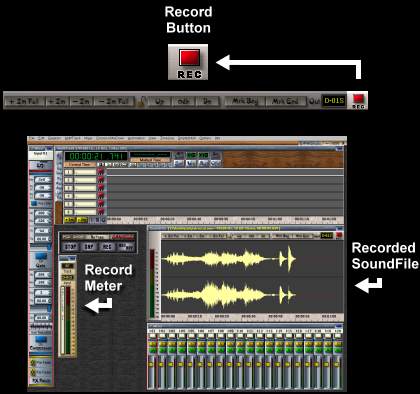Click the small REC button on the toolbar strip
Screen dimensions: 420x394
[x=358, y=100]
